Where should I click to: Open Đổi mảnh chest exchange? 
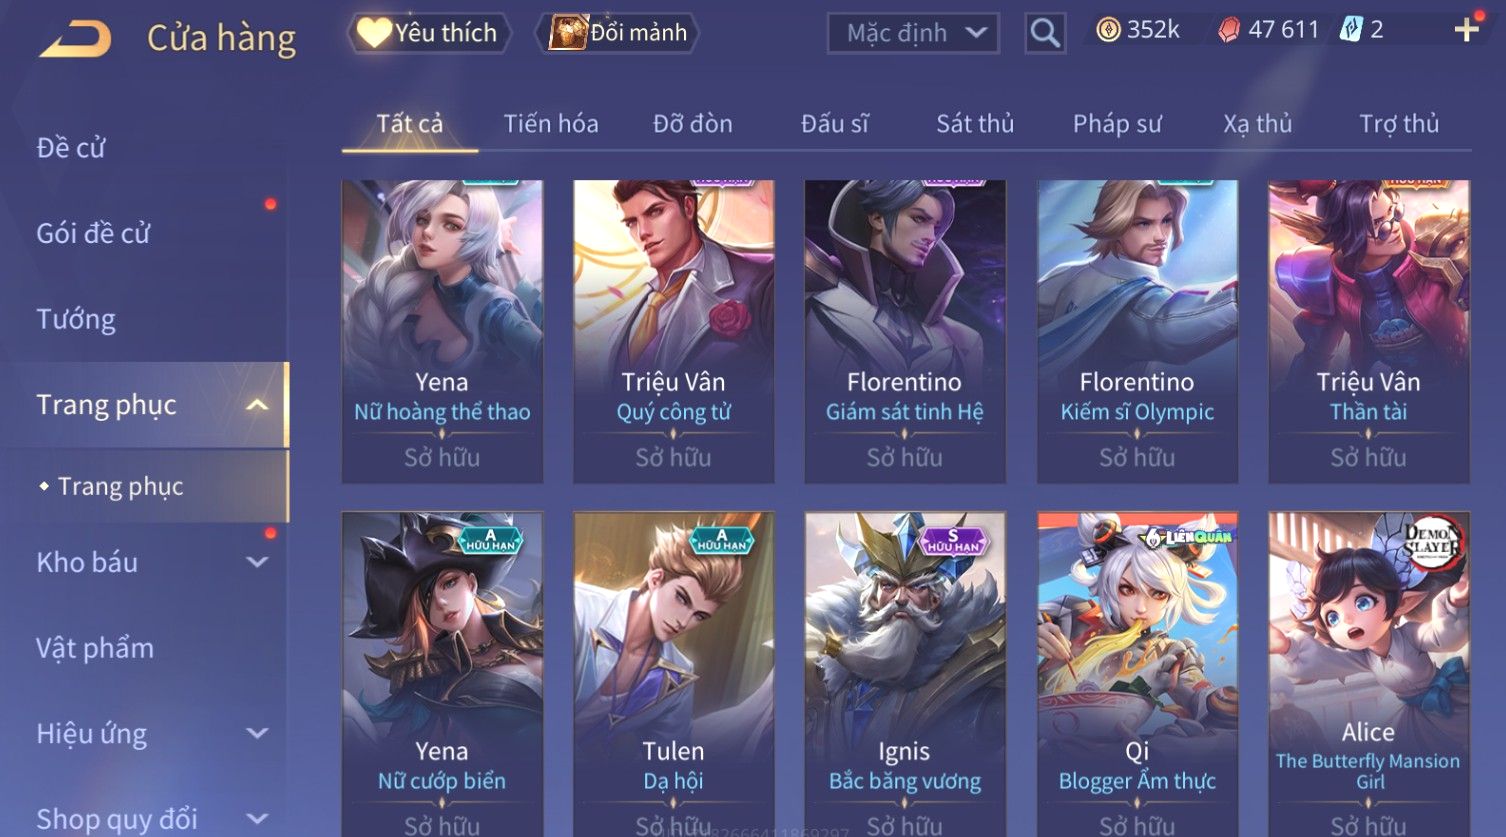click(617, 33)
